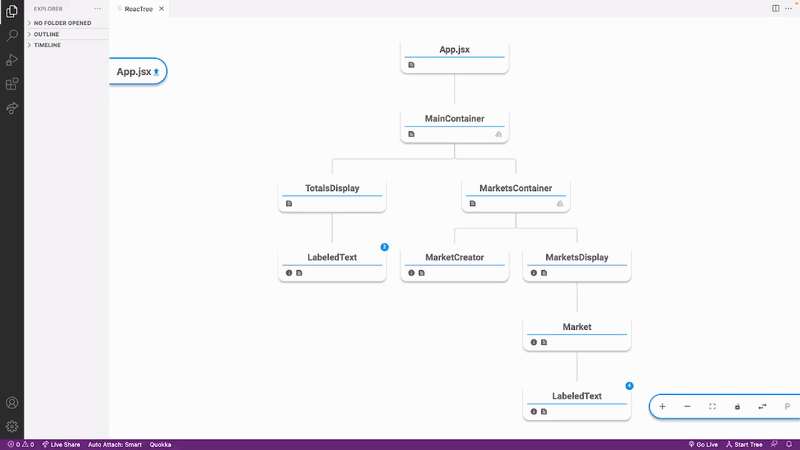
Task: Click the zoom in plus icon
Action: pyautogui.click(x=662, y=407)
